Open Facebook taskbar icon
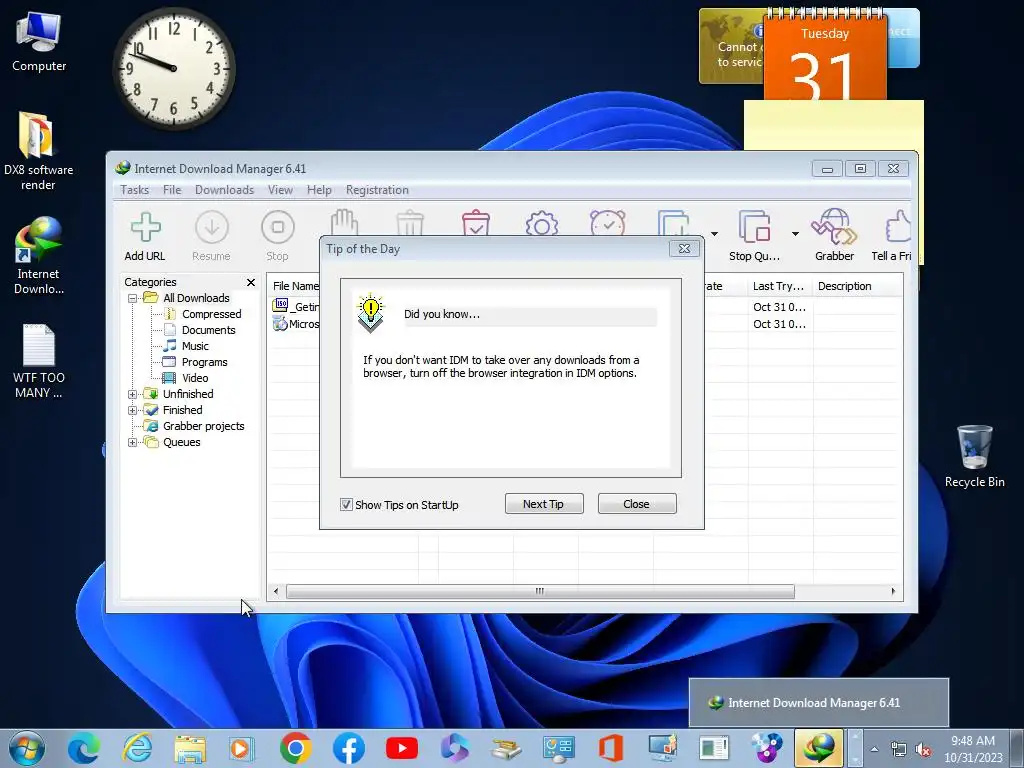Screen dimensions: 1024x768 point(349,748)
